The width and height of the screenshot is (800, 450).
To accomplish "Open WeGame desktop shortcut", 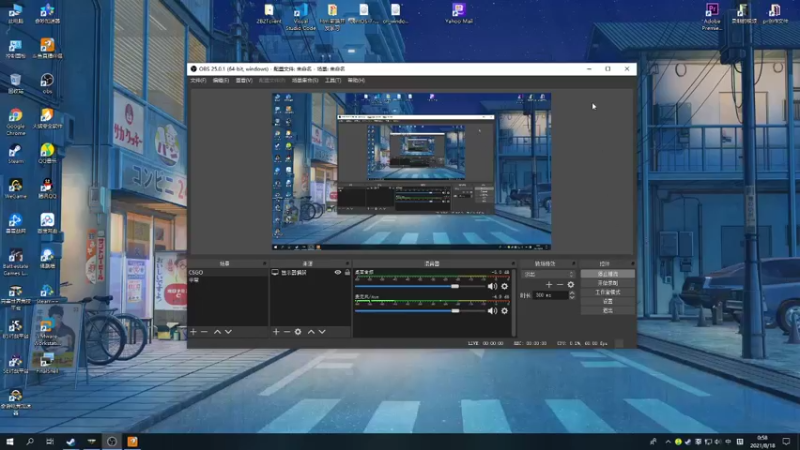I will 15,189.
